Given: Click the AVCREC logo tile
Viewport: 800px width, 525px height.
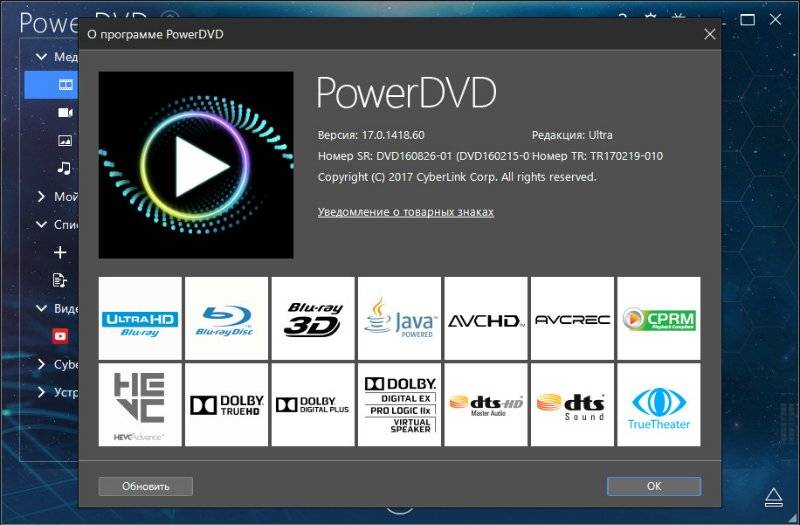Looking at the screenshot, I should [572, 318].
